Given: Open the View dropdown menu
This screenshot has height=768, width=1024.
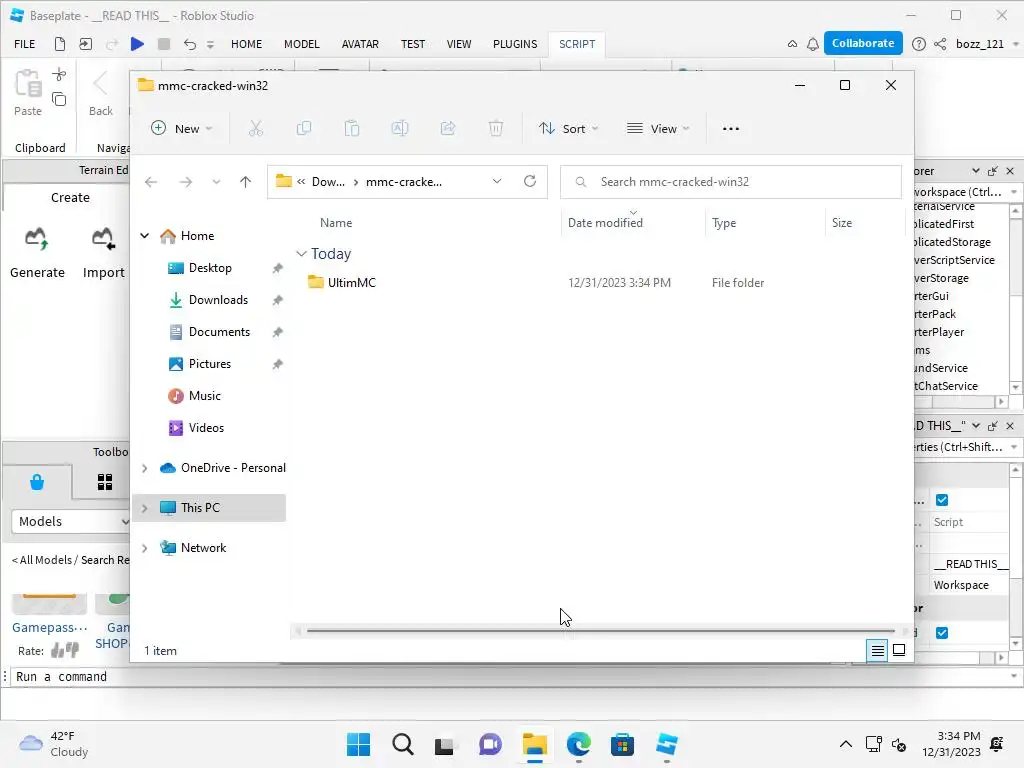Looking at the screenshot, I should click(658, 129).
